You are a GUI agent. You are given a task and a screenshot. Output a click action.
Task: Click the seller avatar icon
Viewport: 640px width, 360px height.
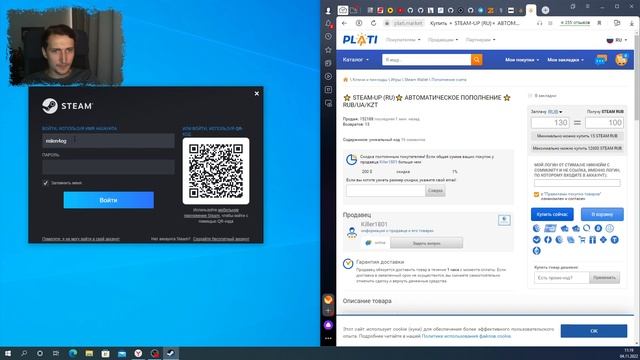coord(351,232)
